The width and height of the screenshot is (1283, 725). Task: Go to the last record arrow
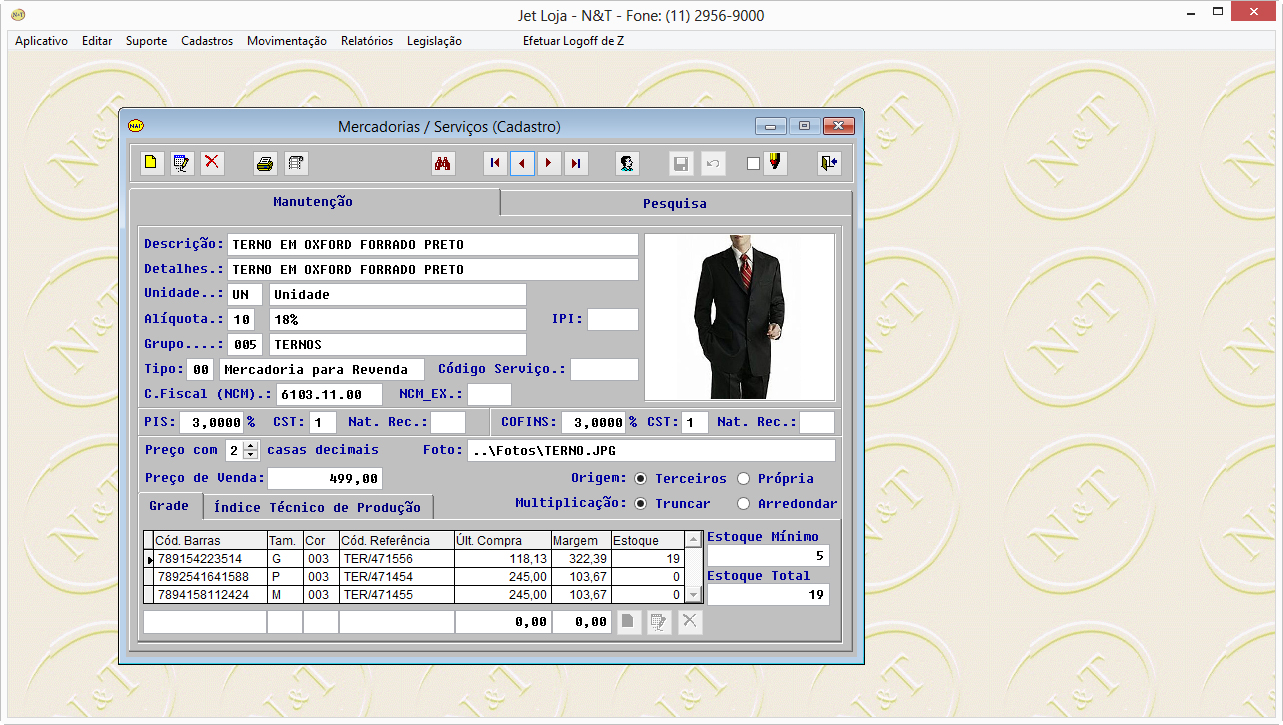tap(576, 163)
